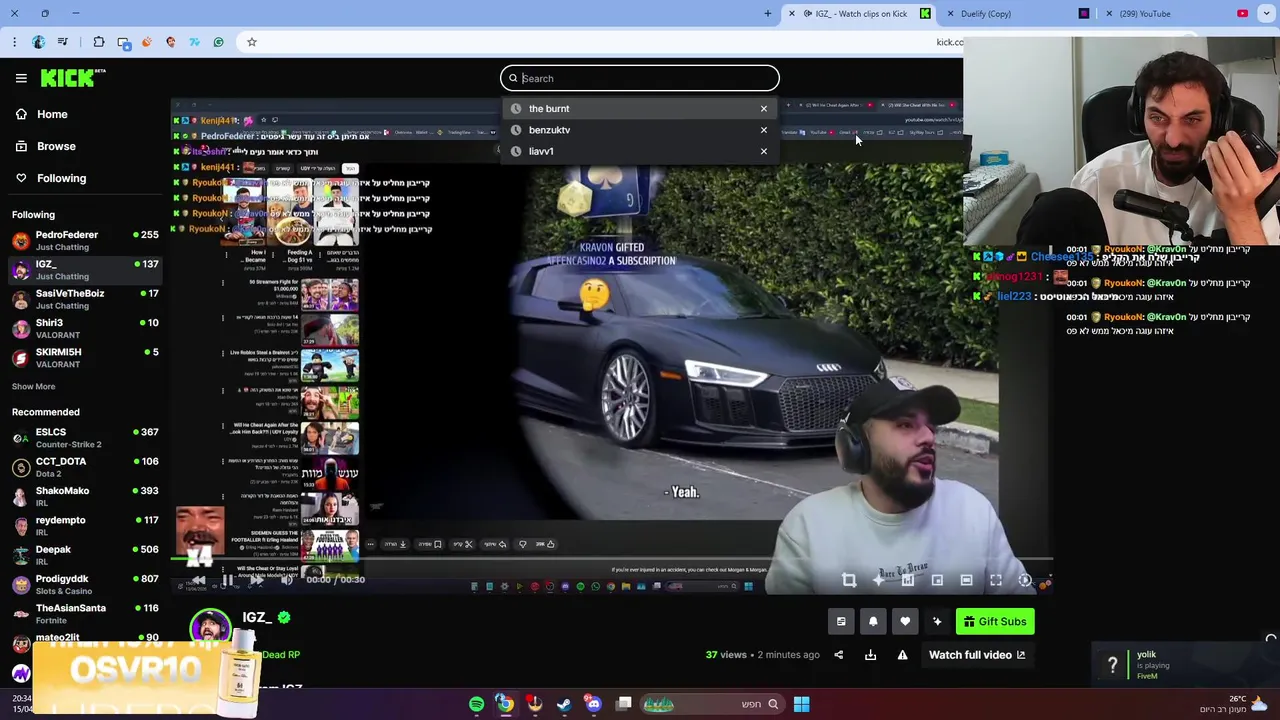Click the Gift Subs button
The image size is (1280, 720).
994,622
